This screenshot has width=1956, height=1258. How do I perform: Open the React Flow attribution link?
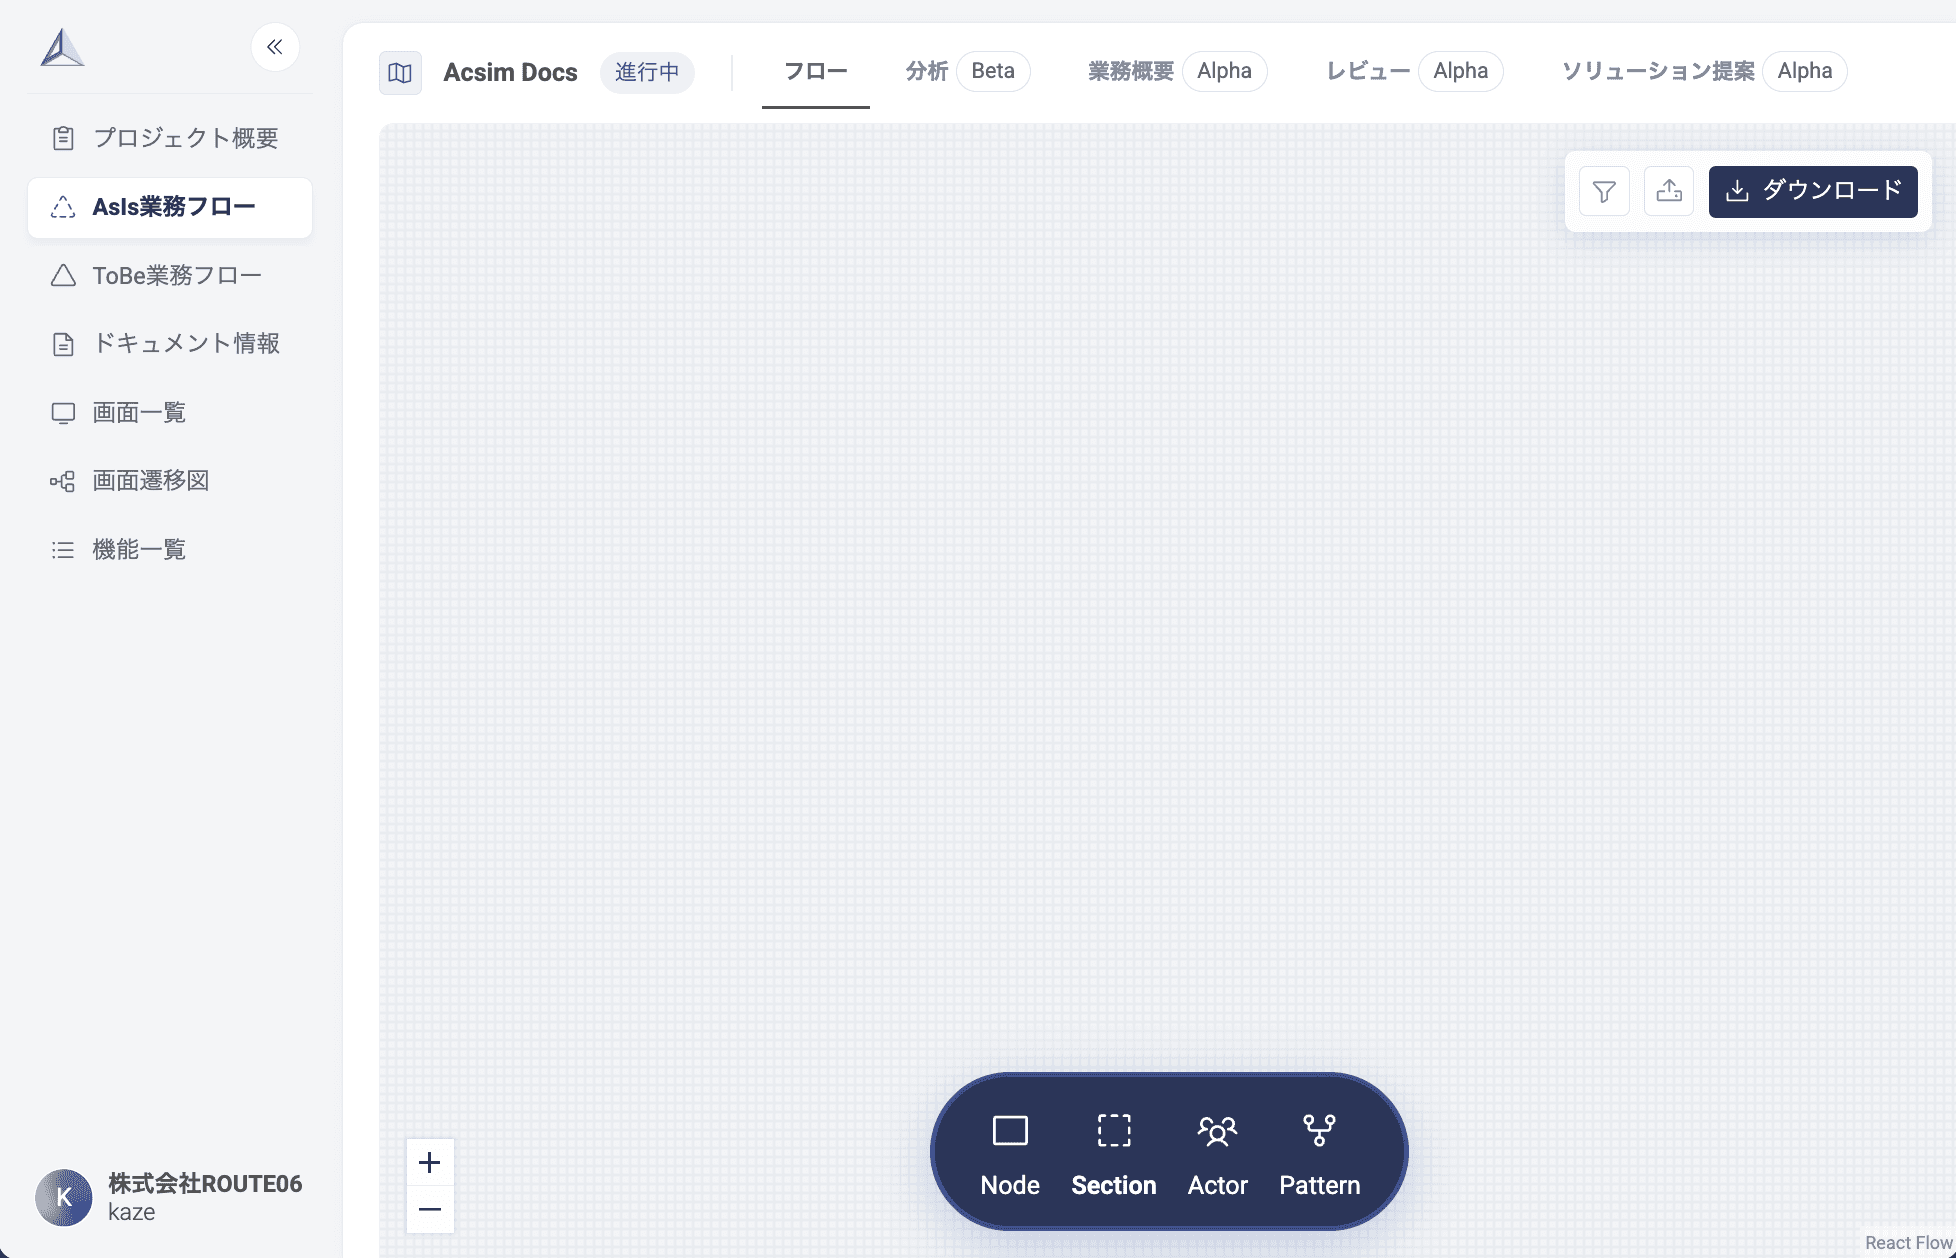(x=1908, y=1242)
